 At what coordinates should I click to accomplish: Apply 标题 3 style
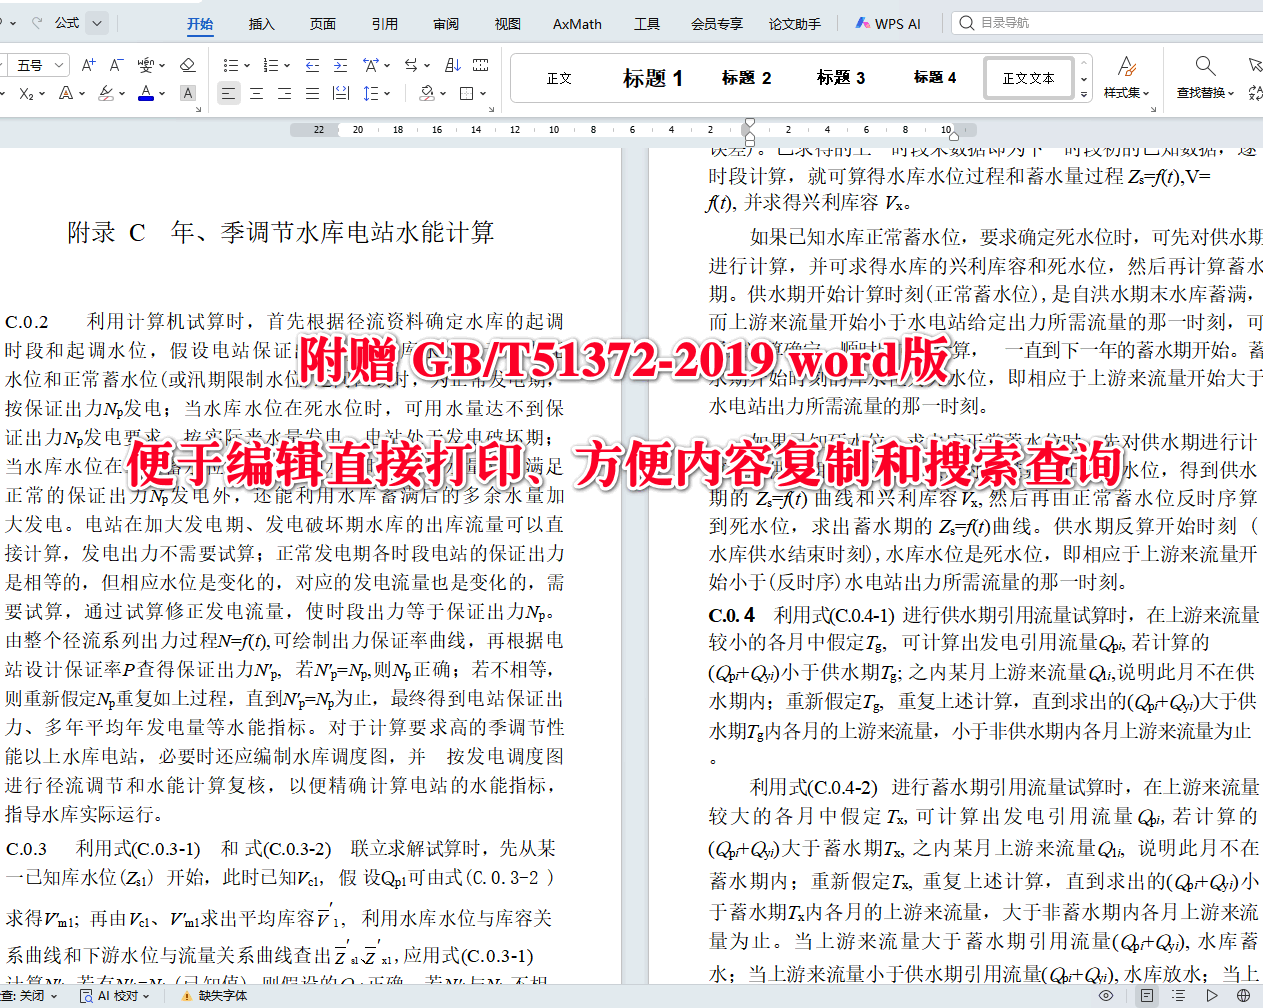840,78
